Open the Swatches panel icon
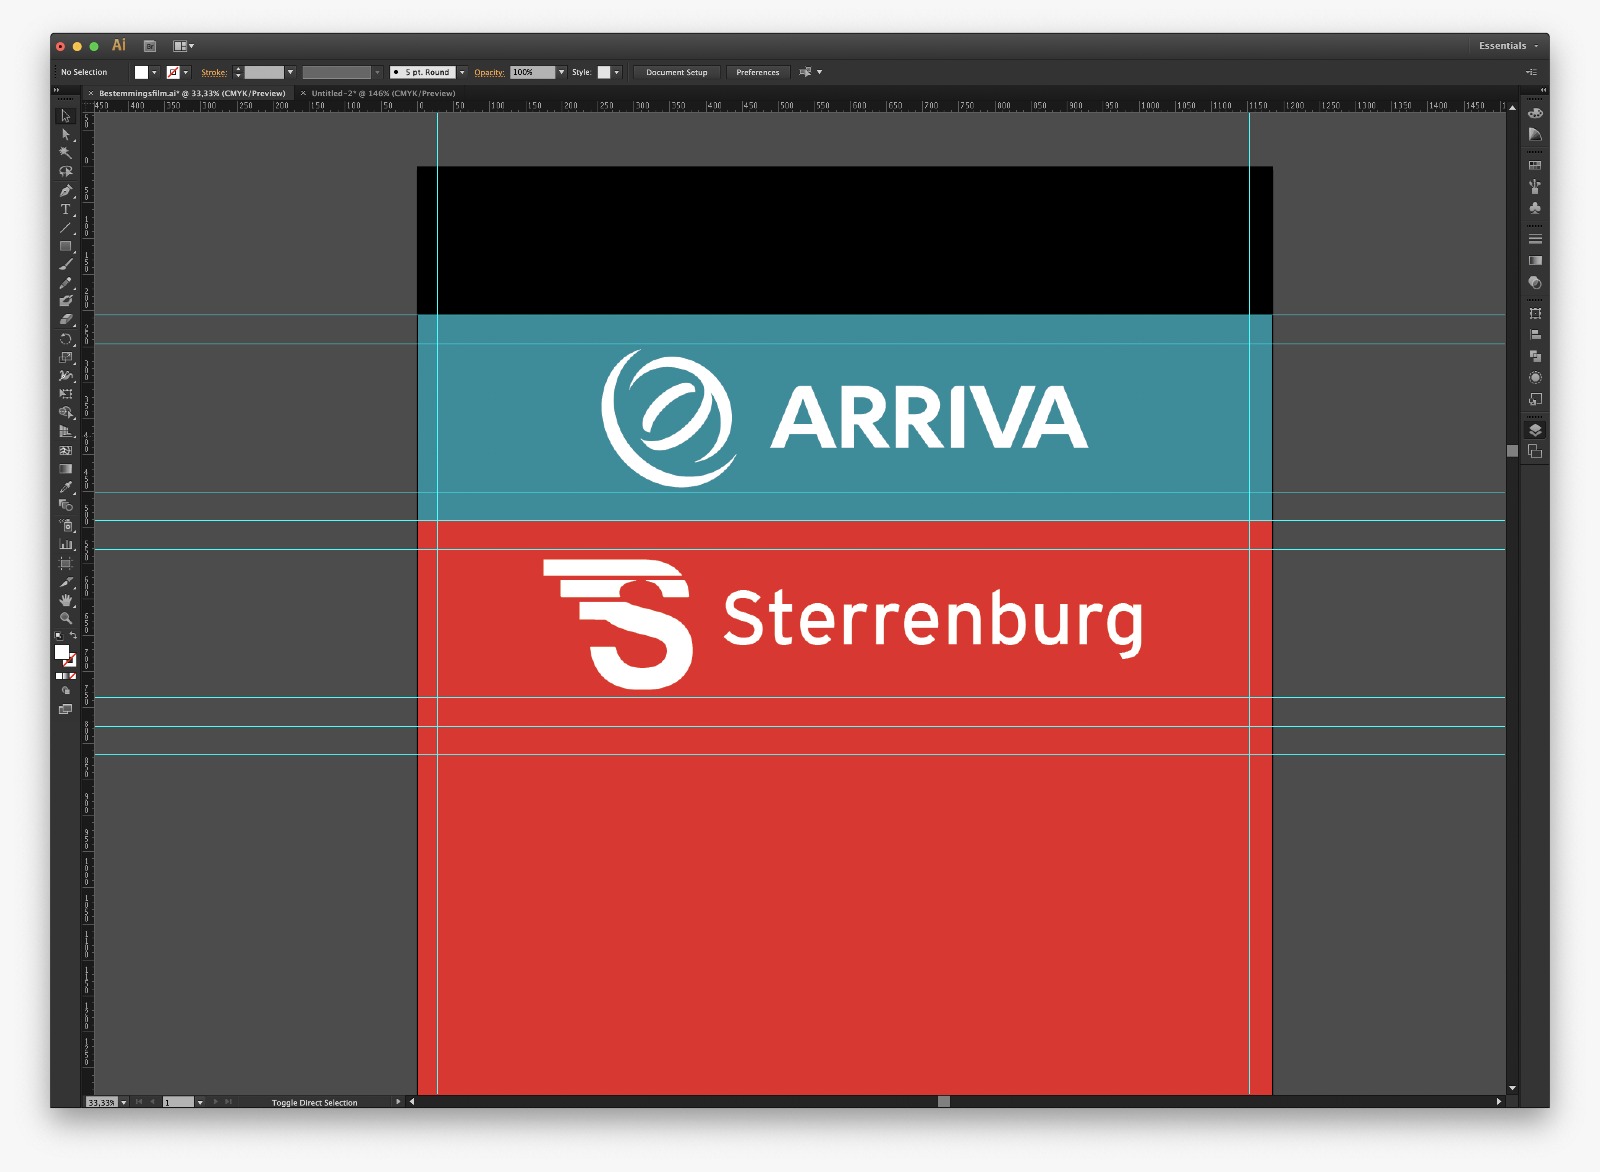Viewport: 1600px width, 1172px height. click(1535, 166)
